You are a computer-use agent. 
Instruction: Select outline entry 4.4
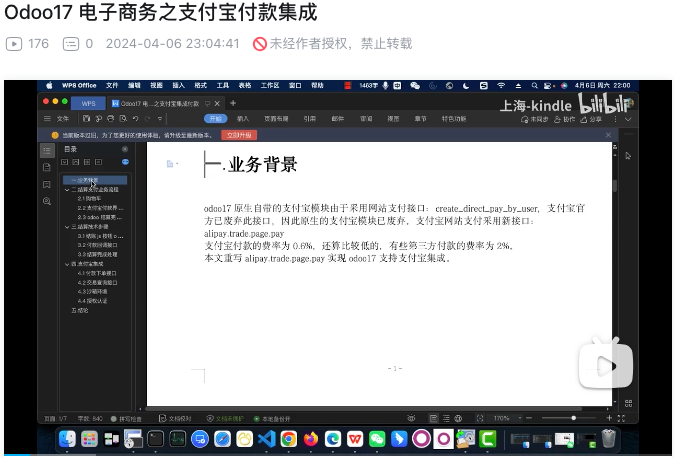(92, 301)
